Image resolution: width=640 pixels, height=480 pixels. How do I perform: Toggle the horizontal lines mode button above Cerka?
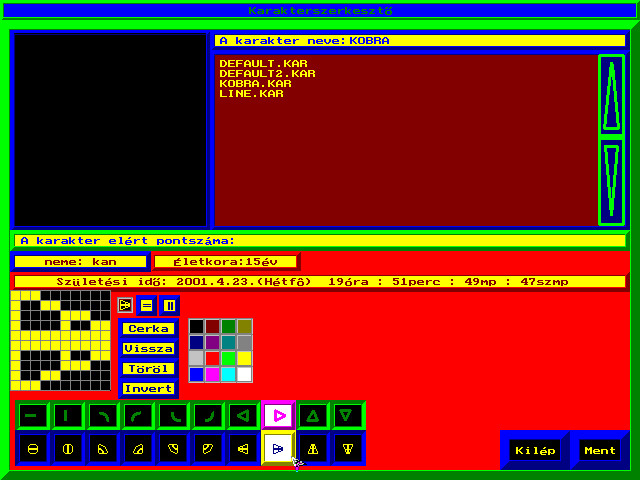[147, 305]
